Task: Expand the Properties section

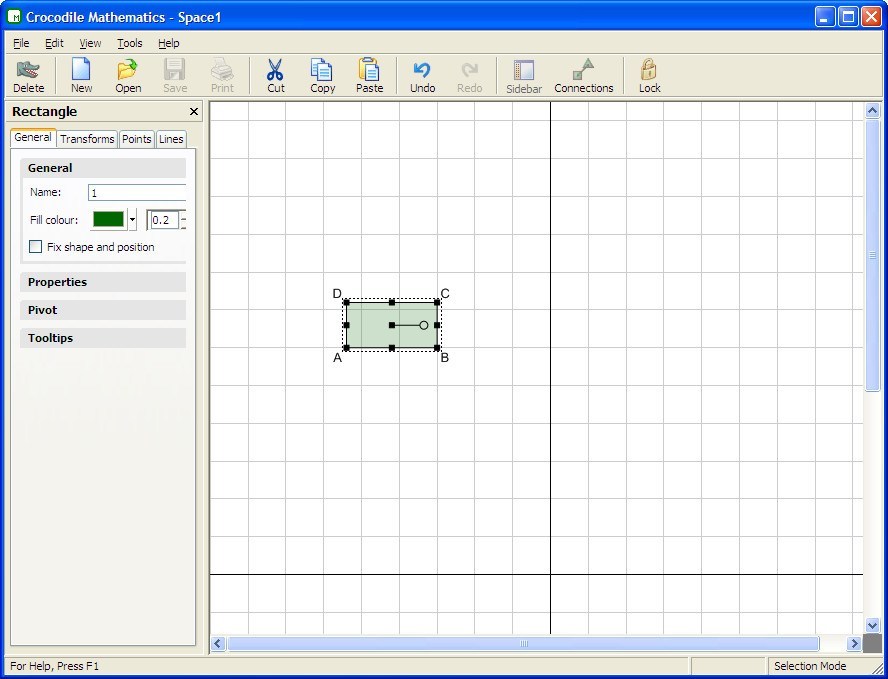Action: (103, 282)
